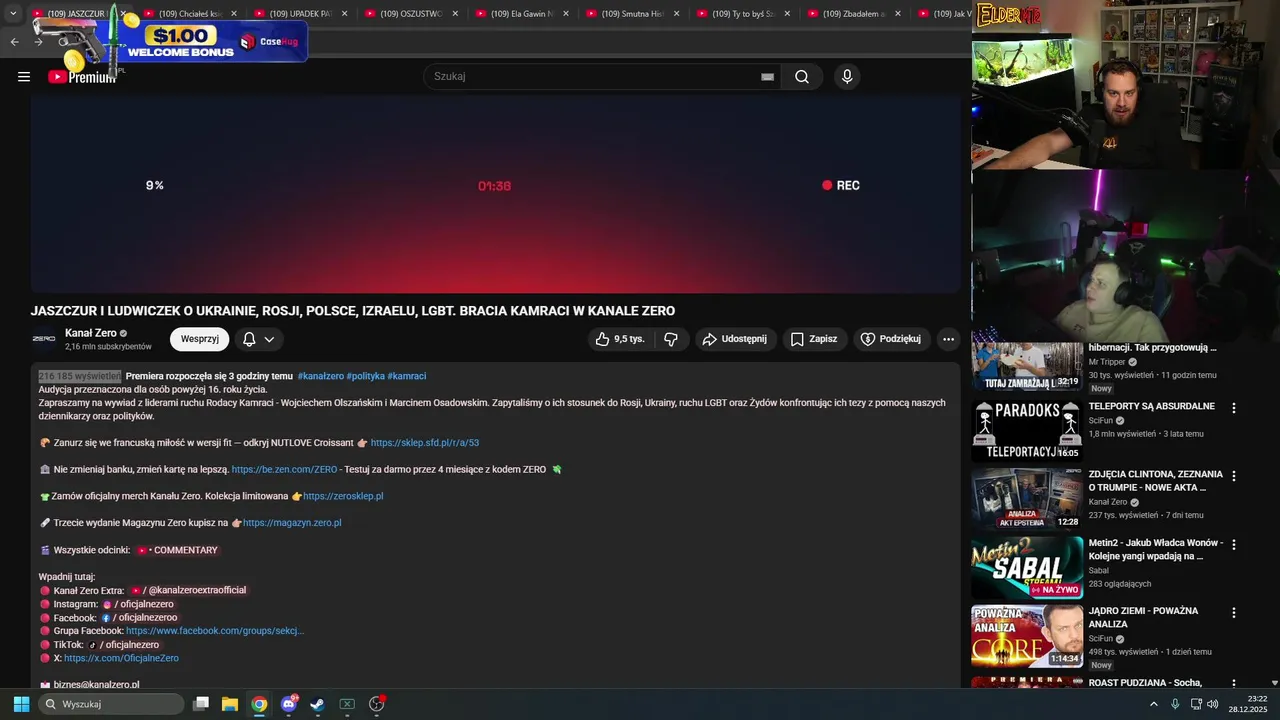The height and width of the screenshot is (720, 1280).
Task: Open Steam from the taskbar
Action: 317,704
